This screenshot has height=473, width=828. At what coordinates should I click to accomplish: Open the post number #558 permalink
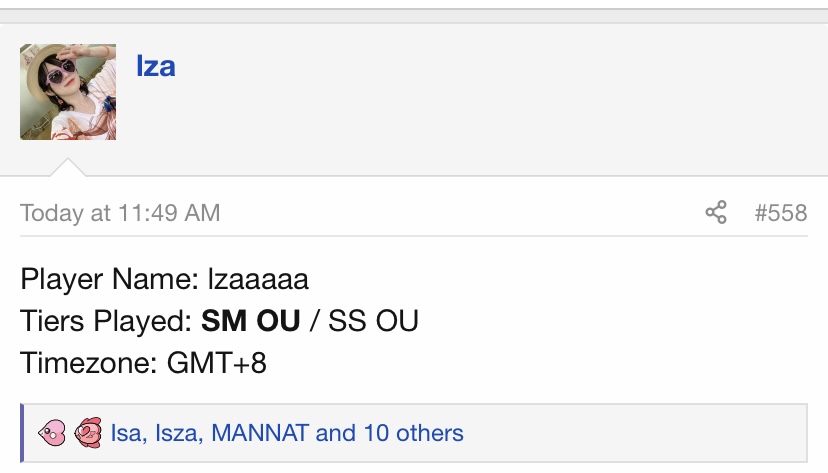pyautogui.click(x=781, y=213)
